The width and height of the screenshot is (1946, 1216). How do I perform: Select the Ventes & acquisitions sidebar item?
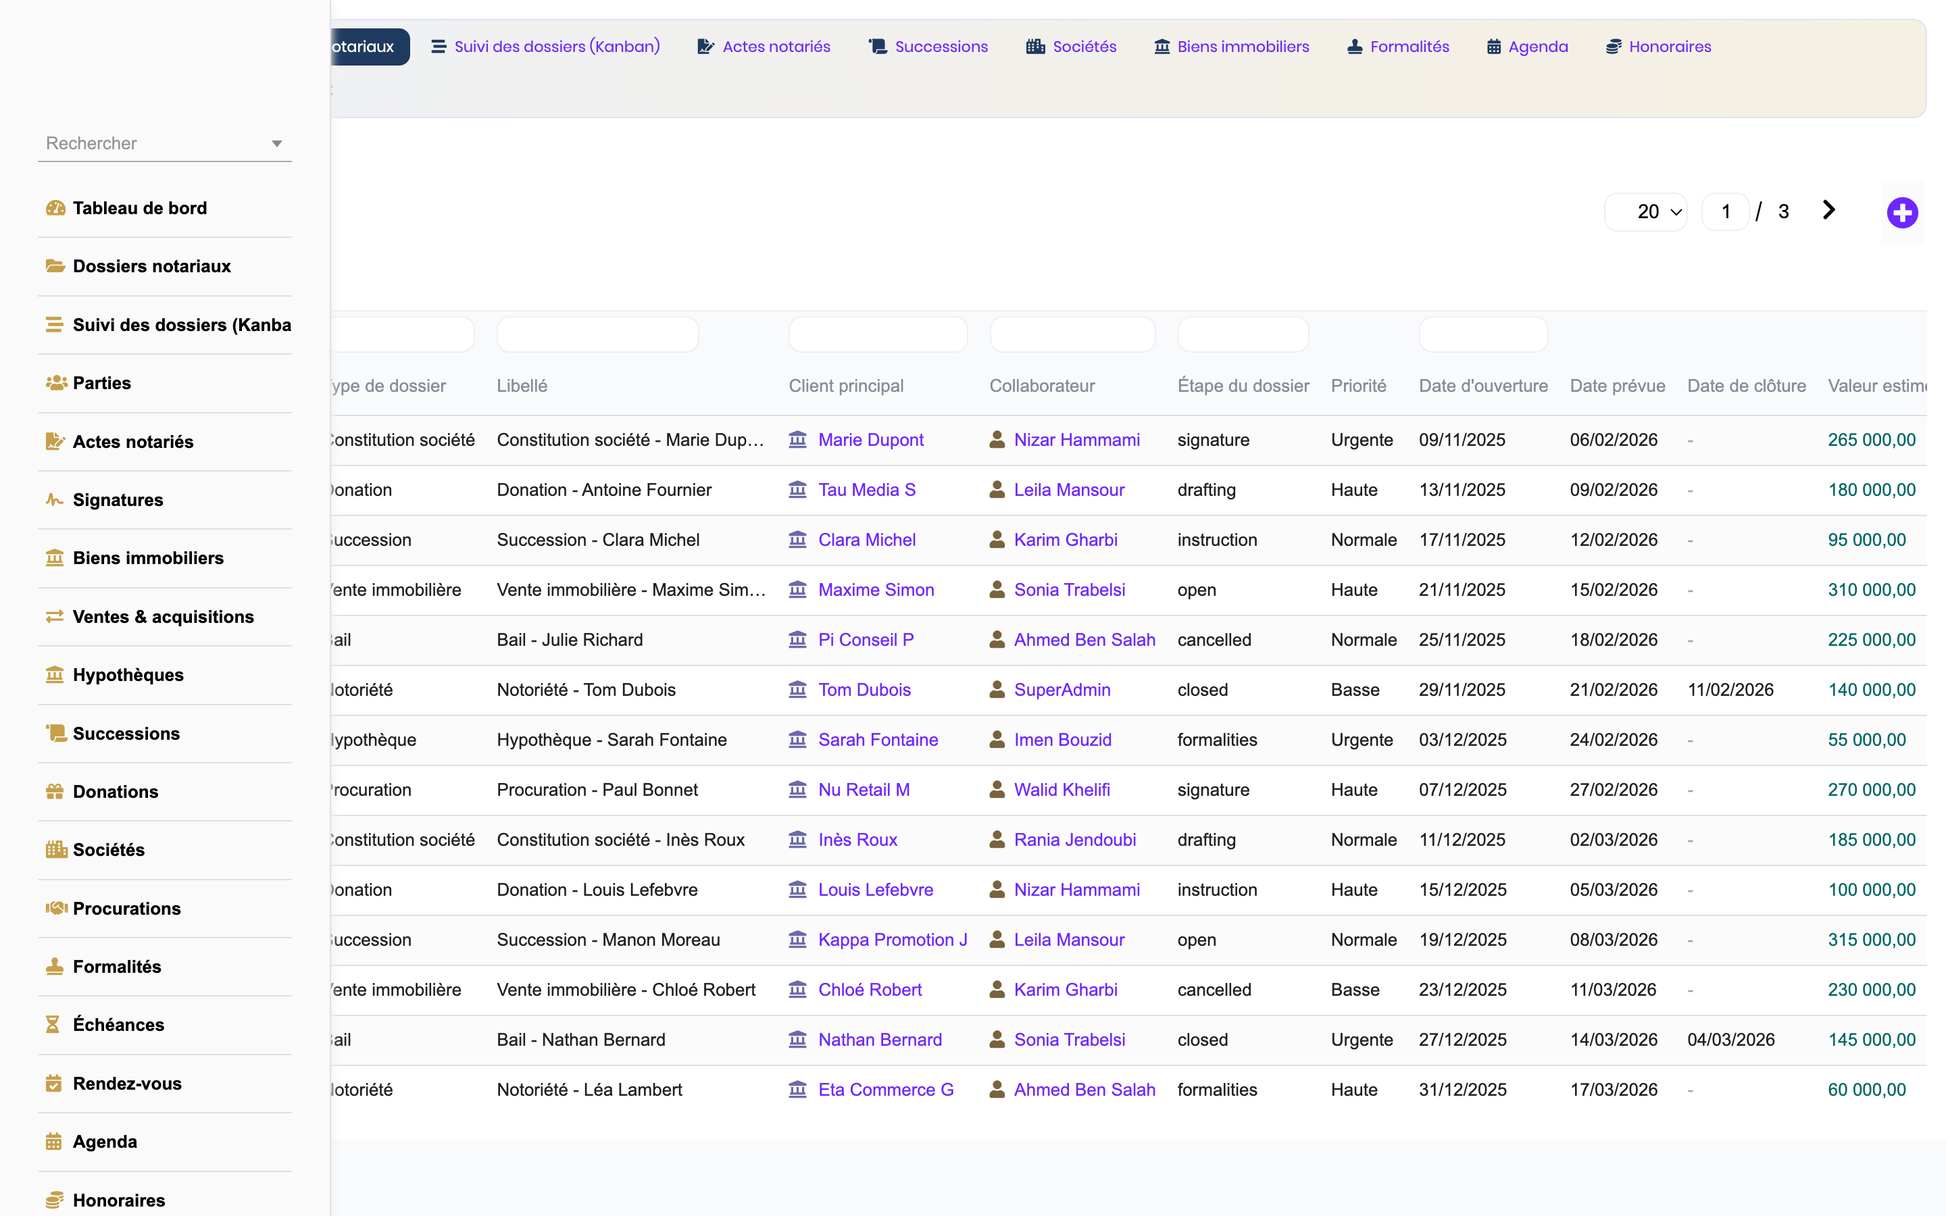pyautogui.click(x=165, y=616)
